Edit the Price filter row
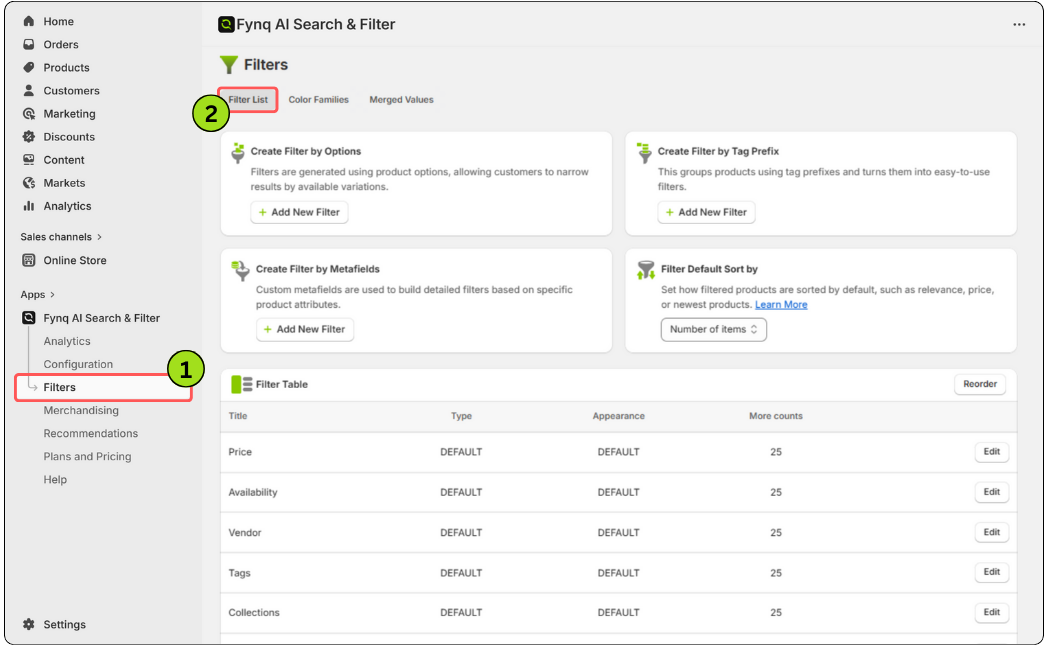The width and height of the screenshot is (1048, 647). (991, 452)
